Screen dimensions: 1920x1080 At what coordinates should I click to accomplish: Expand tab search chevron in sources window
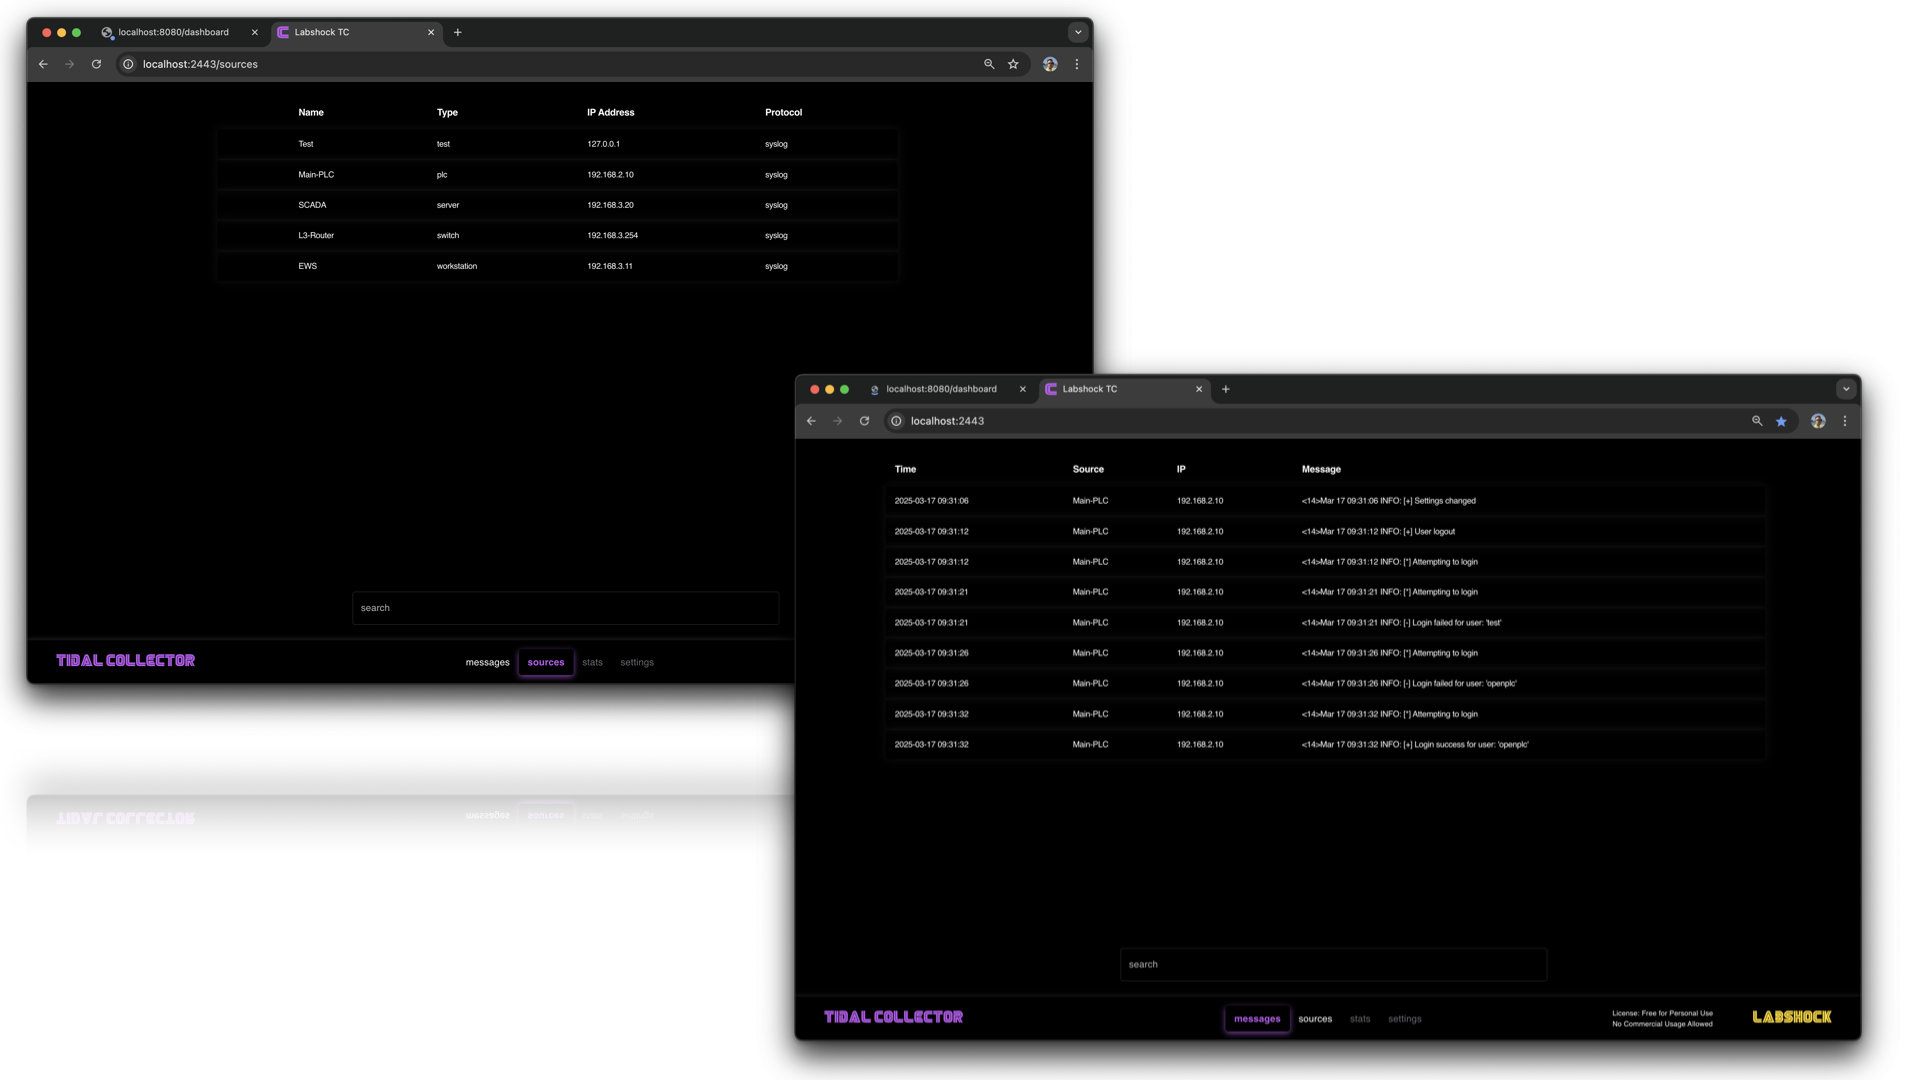[1078, 32]
